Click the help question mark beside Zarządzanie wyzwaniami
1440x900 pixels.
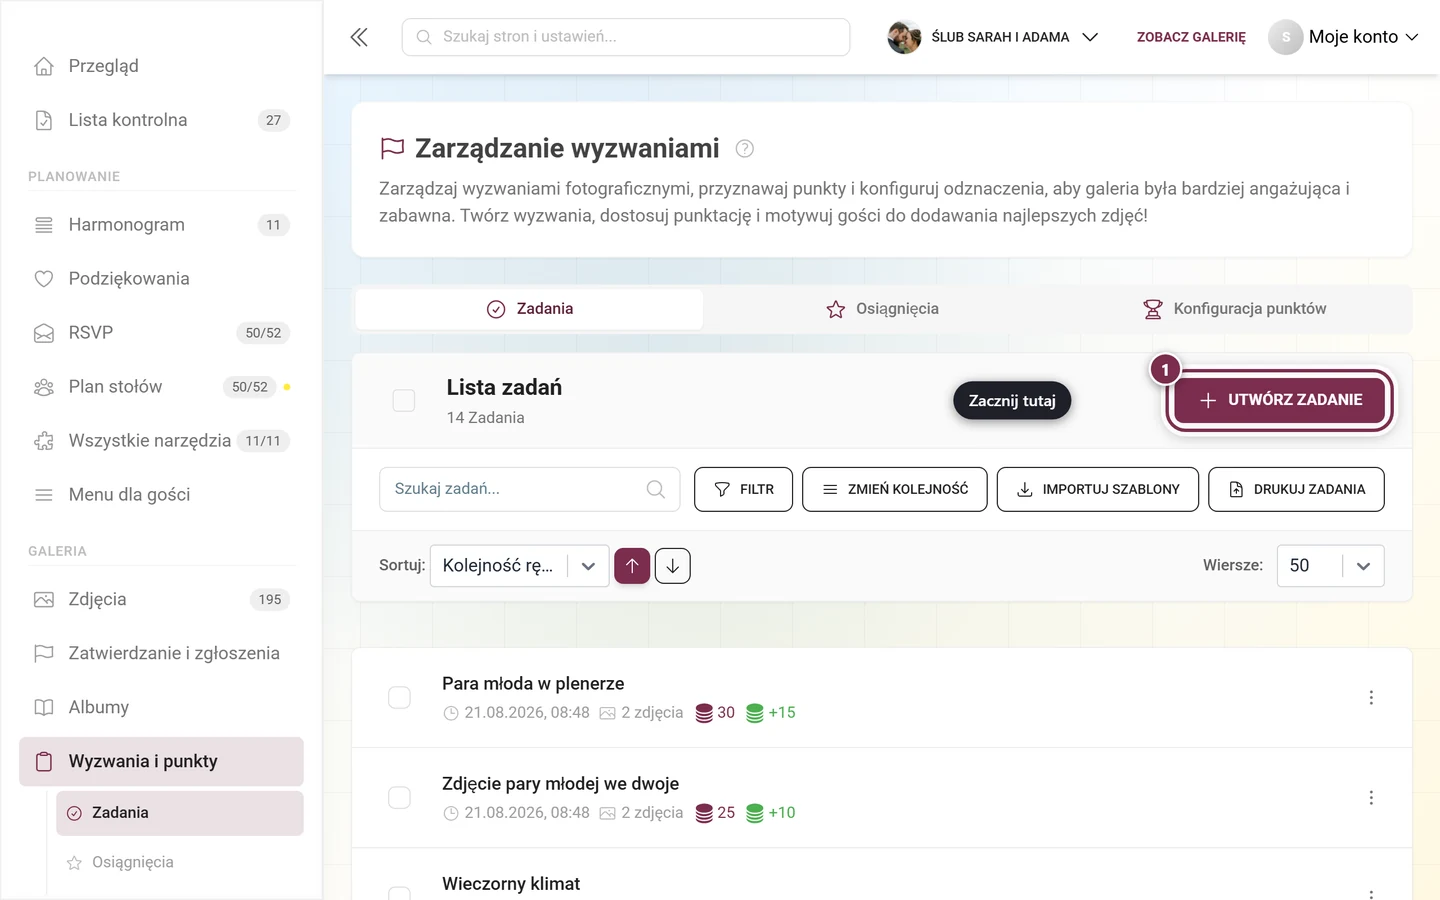[x=744, y=149]
